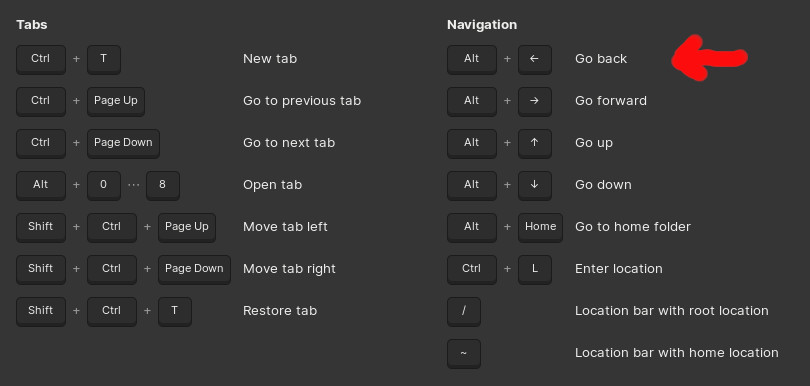The width and height of the screenshot is (810, 386).
Task: Click the up arrow key for Go up
Action: pos(535,143)
